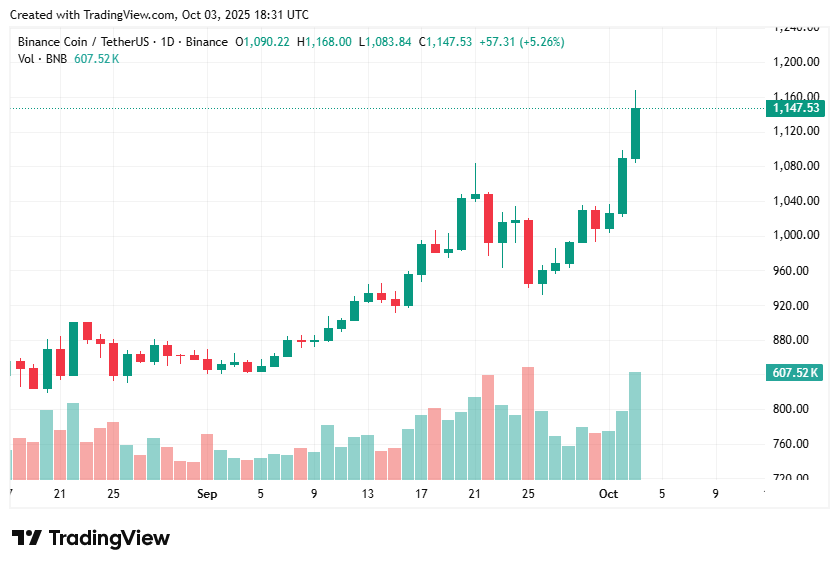Viewport: 839px width, 568px height.
Task: Open the TradingView wordmark link
Action: (x=109, y=538)
